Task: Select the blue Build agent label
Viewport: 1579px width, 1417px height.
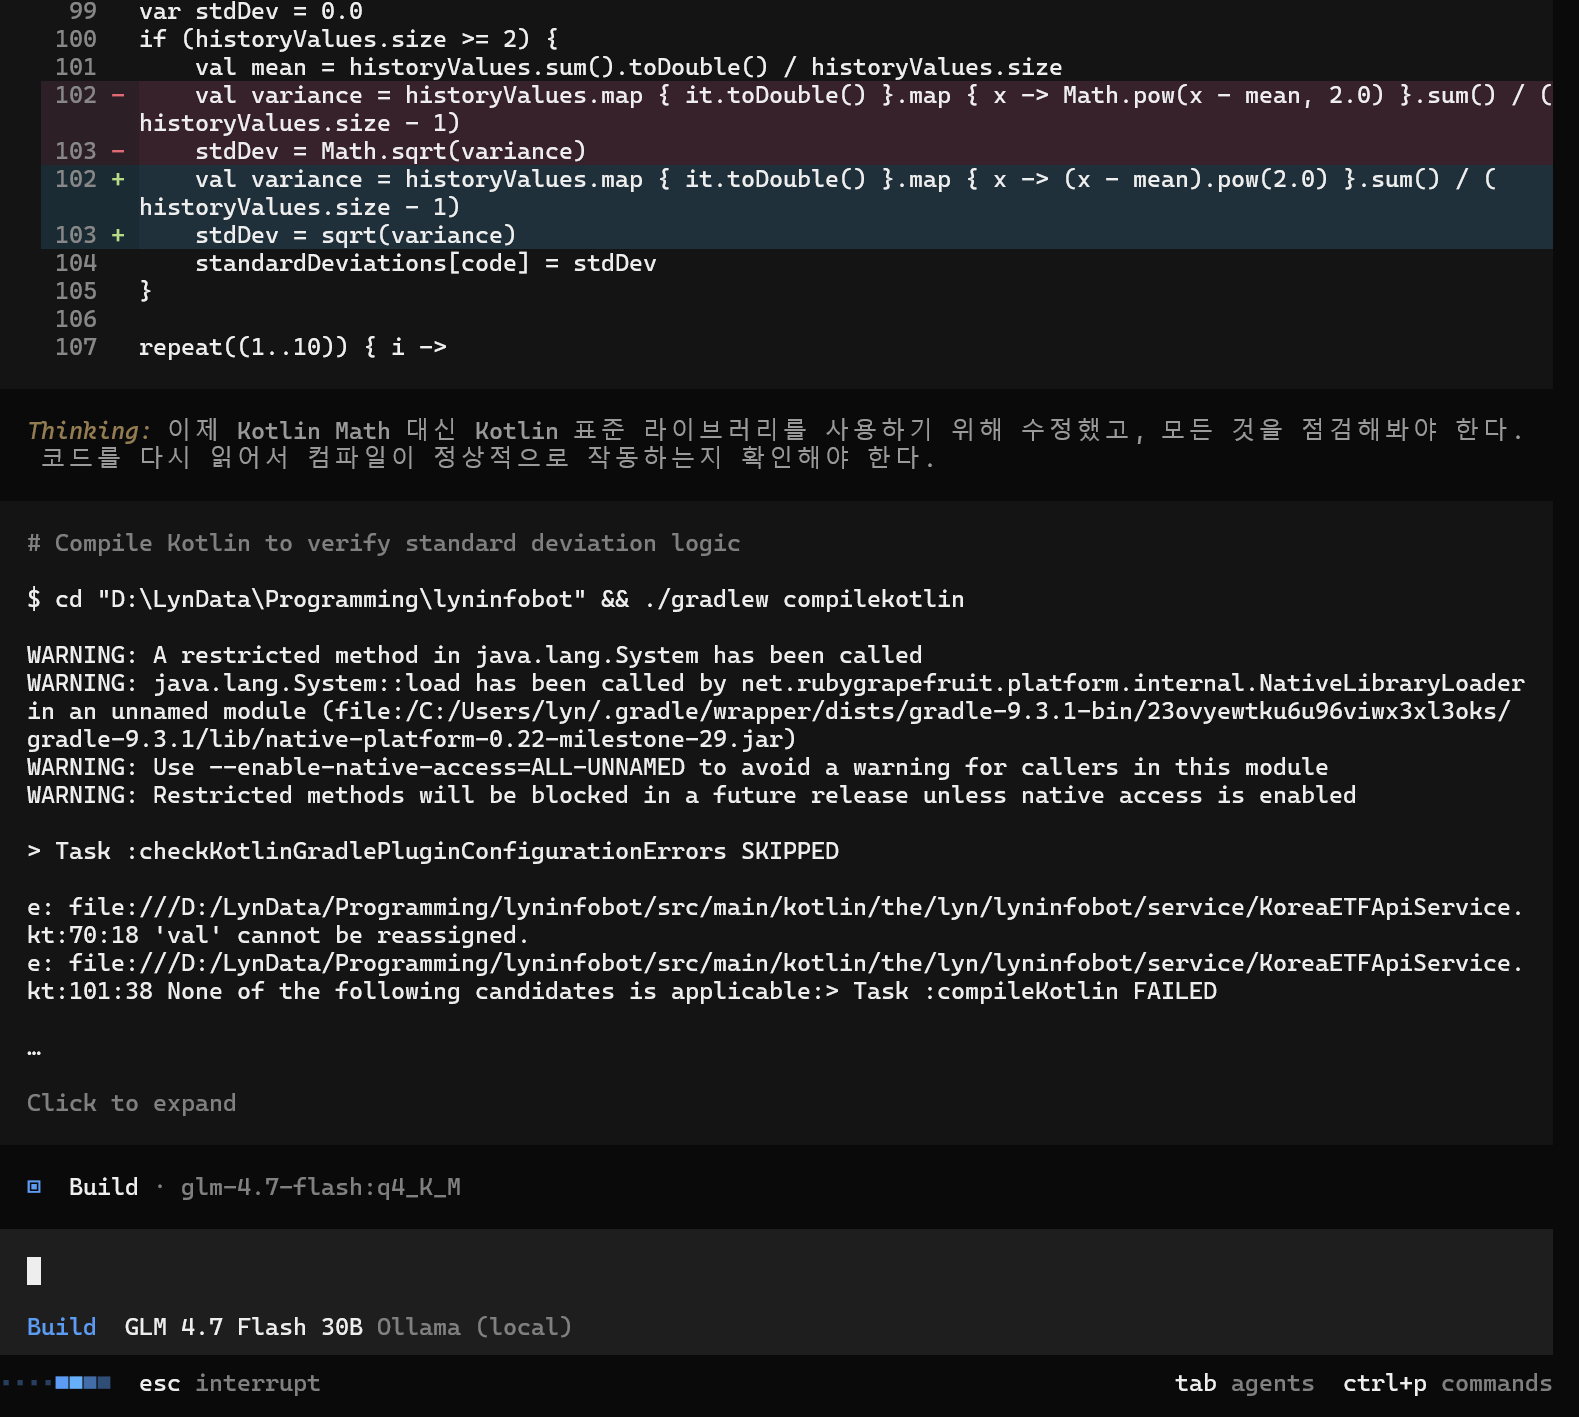Action: (61, 1327)
